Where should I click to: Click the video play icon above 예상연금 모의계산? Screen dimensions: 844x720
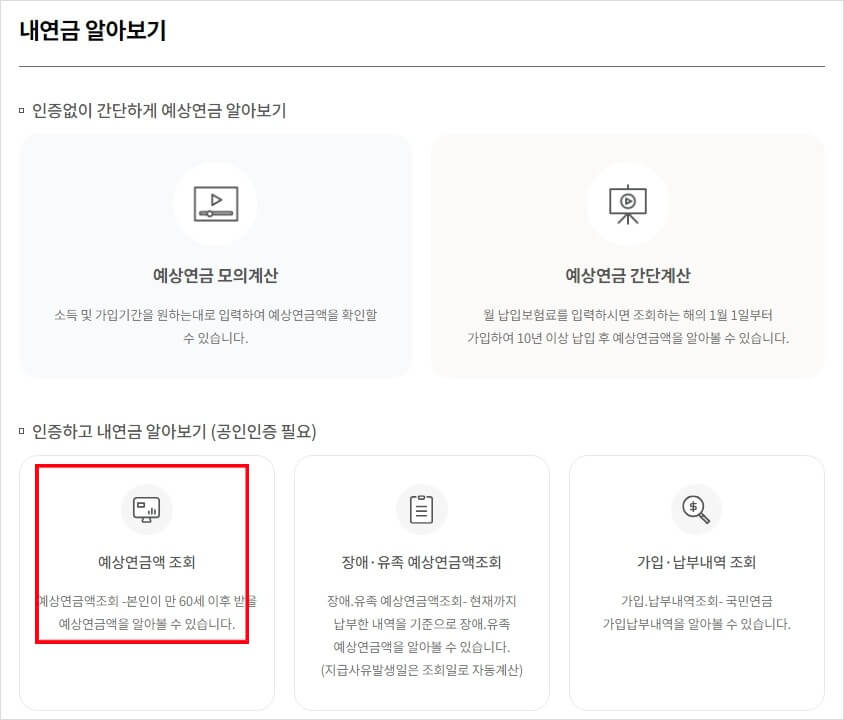coord(213,203)
